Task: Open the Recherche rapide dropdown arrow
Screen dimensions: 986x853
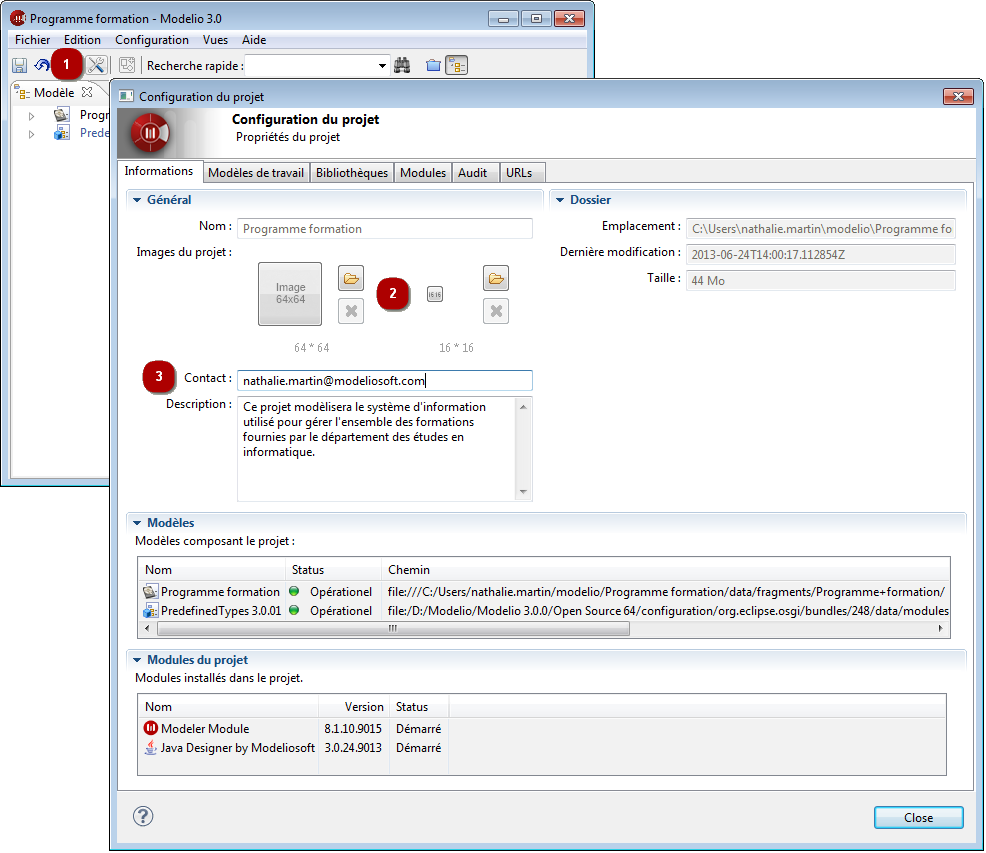Action: 382,66
